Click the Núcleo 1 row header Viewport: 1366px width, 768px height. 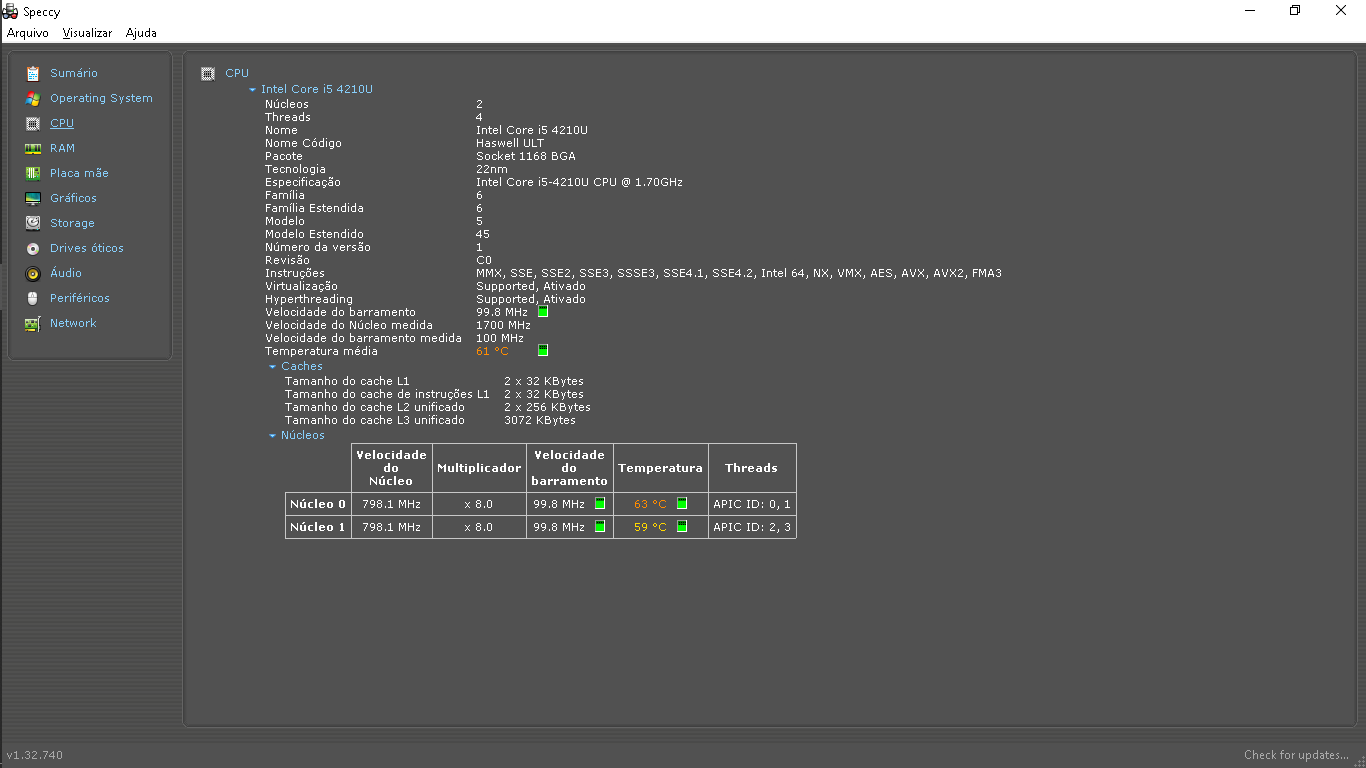(x=318, y=527)
